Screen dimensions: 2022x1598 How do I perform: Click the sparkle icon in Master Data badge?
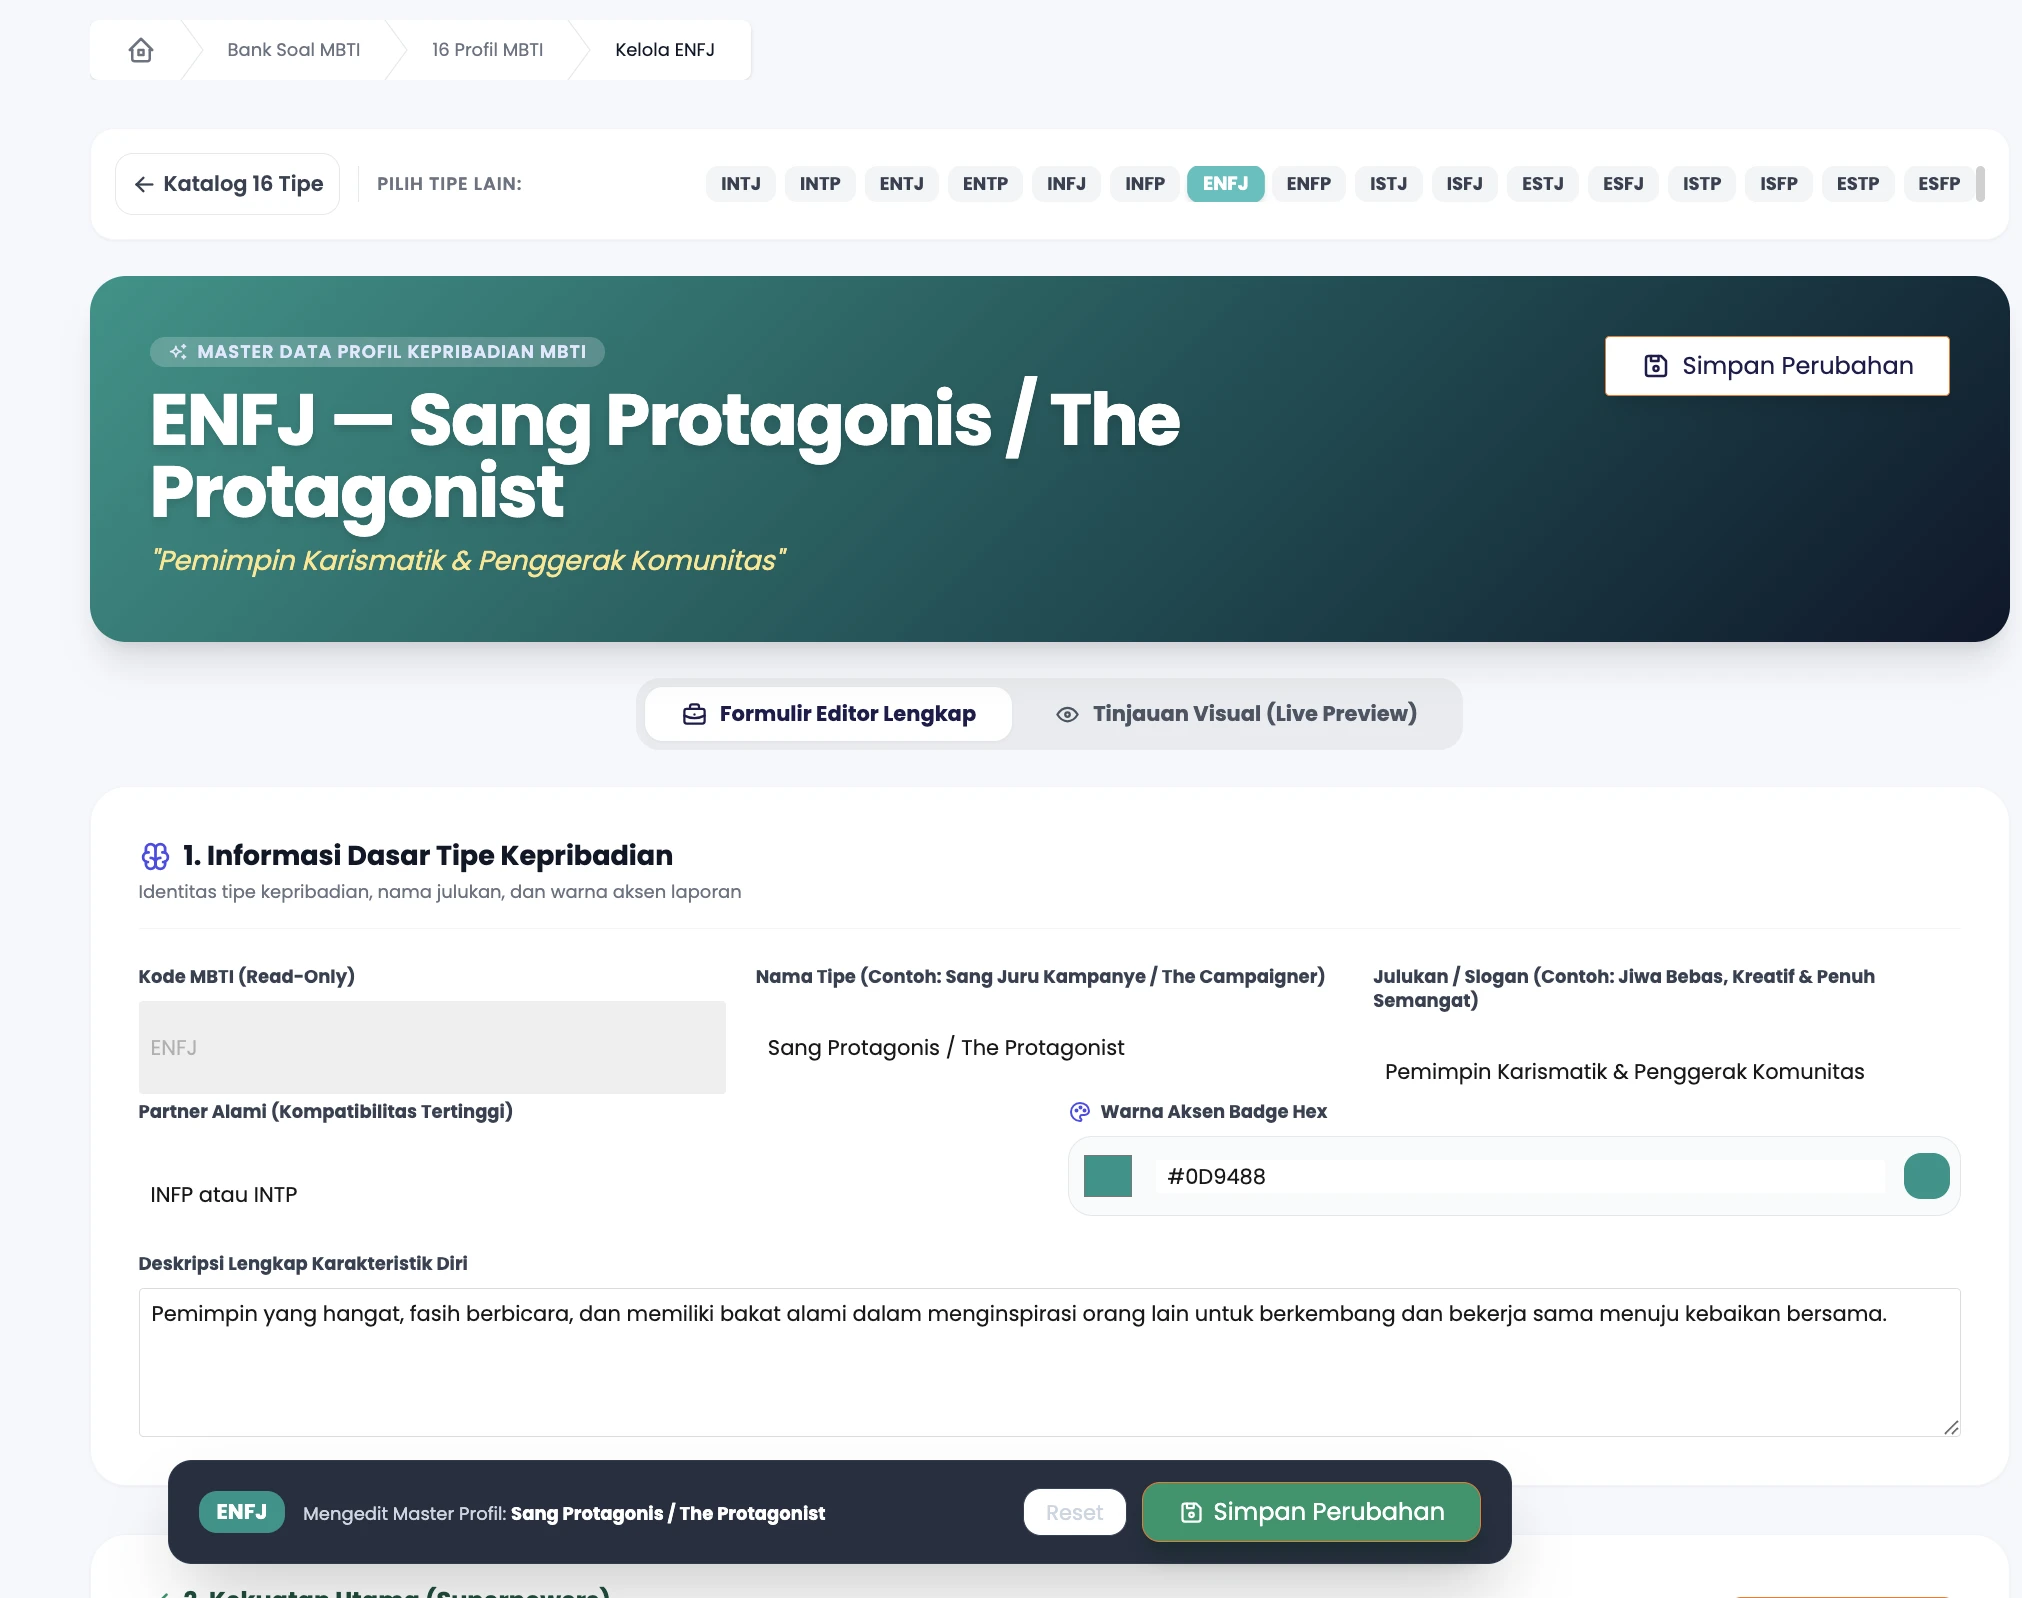tap(178, 352)
